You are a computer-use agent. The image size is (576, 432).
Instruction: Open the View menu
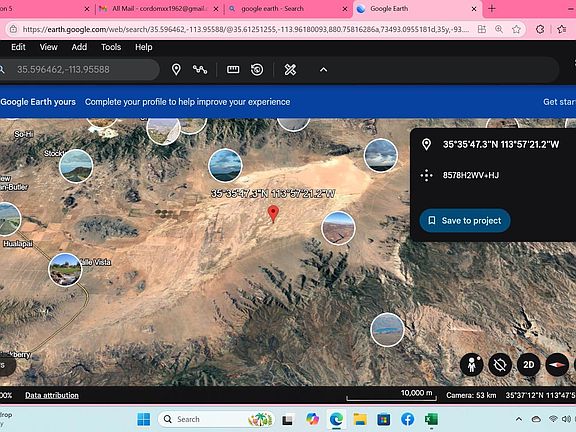coord(48,47)
